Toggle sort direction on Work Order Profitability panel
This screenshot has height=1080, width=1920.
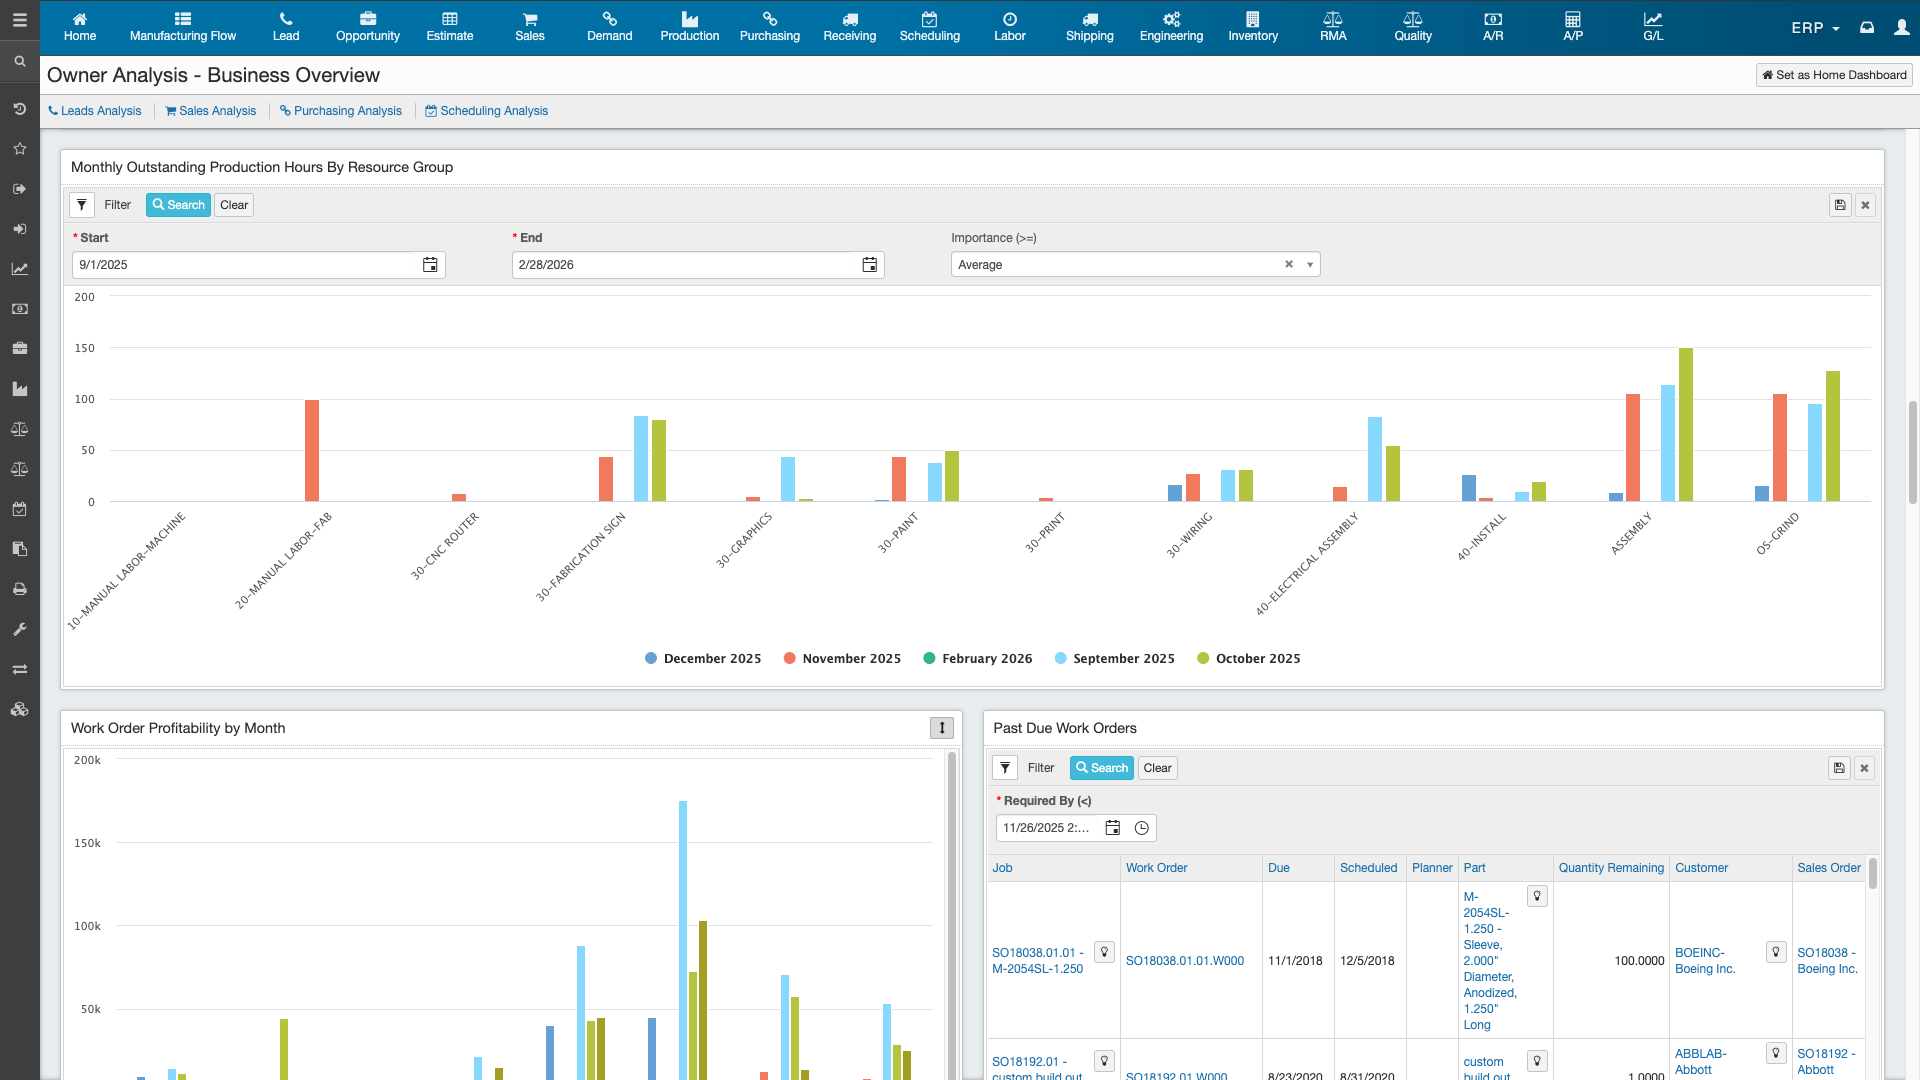point(941,727)
